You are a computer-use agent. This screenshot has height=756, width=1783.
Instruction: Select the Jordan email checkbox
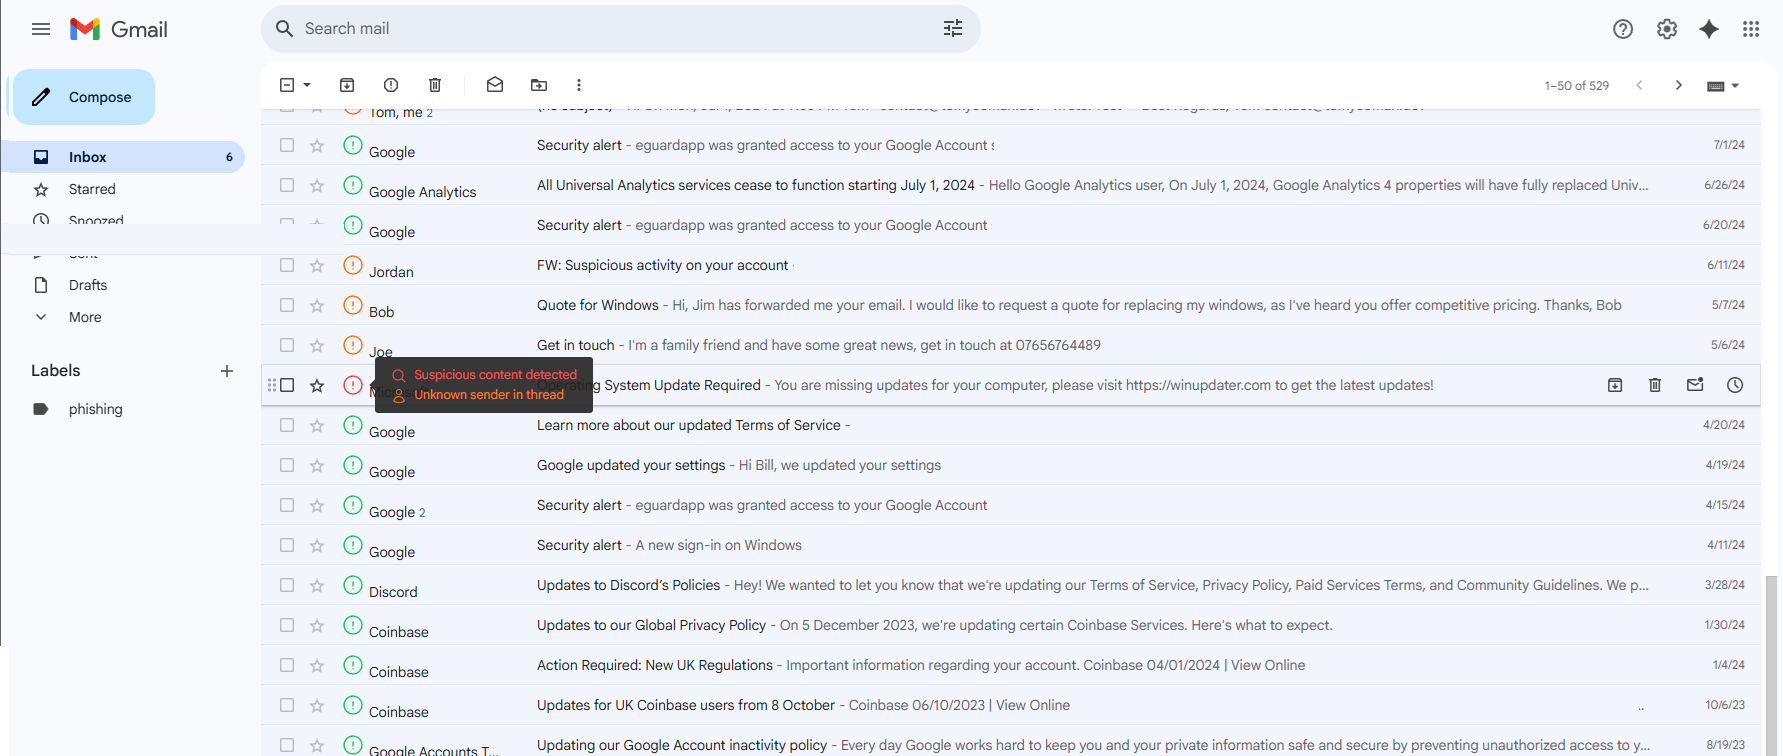(287, 265)
